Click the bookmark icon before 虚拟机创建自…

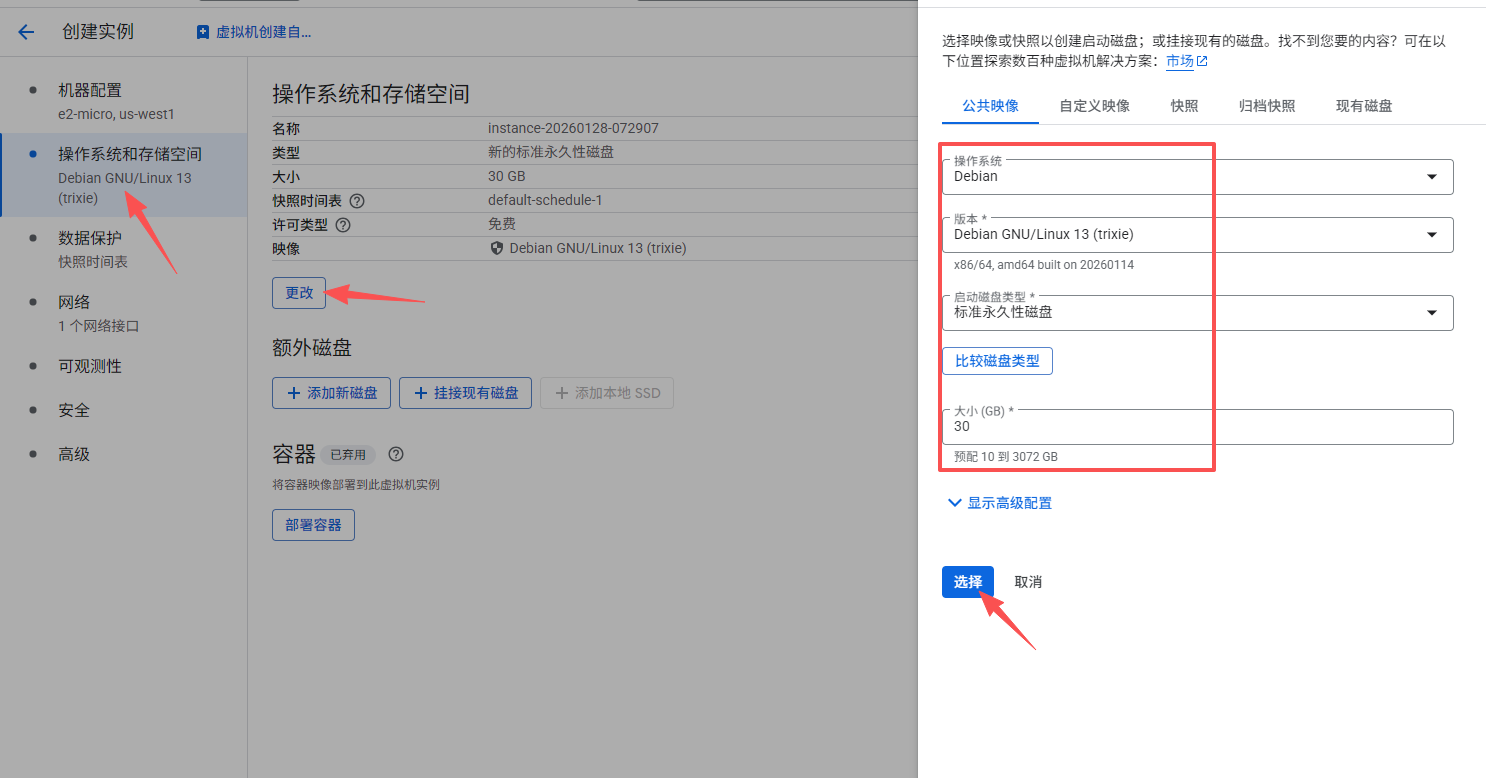[x=203, y=32]
